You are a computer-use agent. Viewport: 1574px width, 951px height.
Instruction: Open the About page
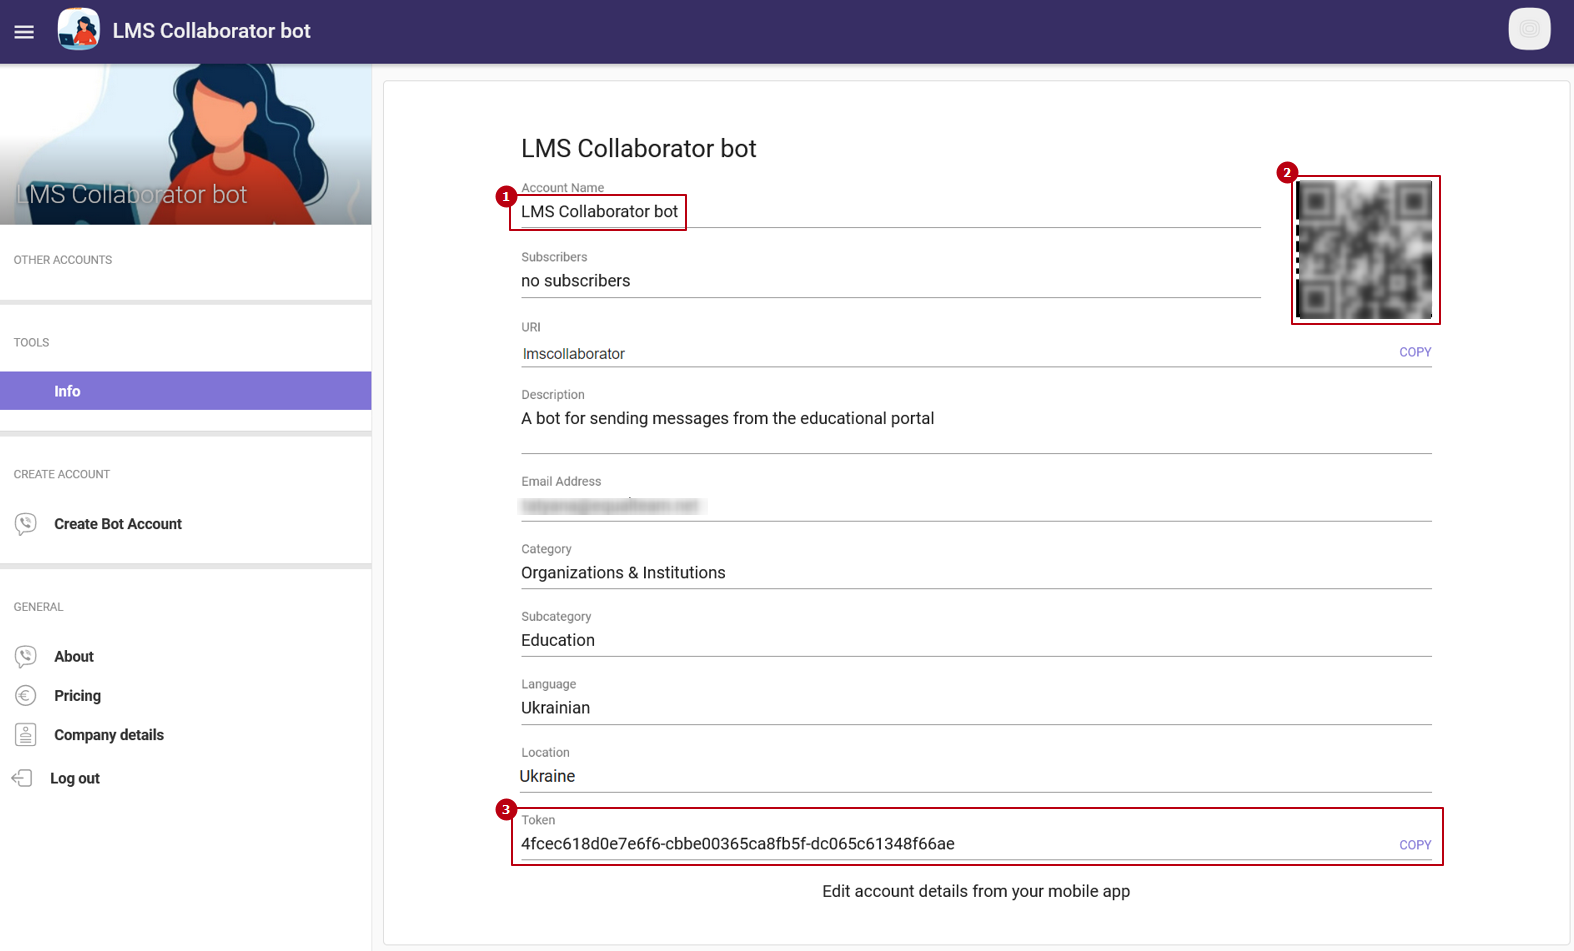point(74,657)
